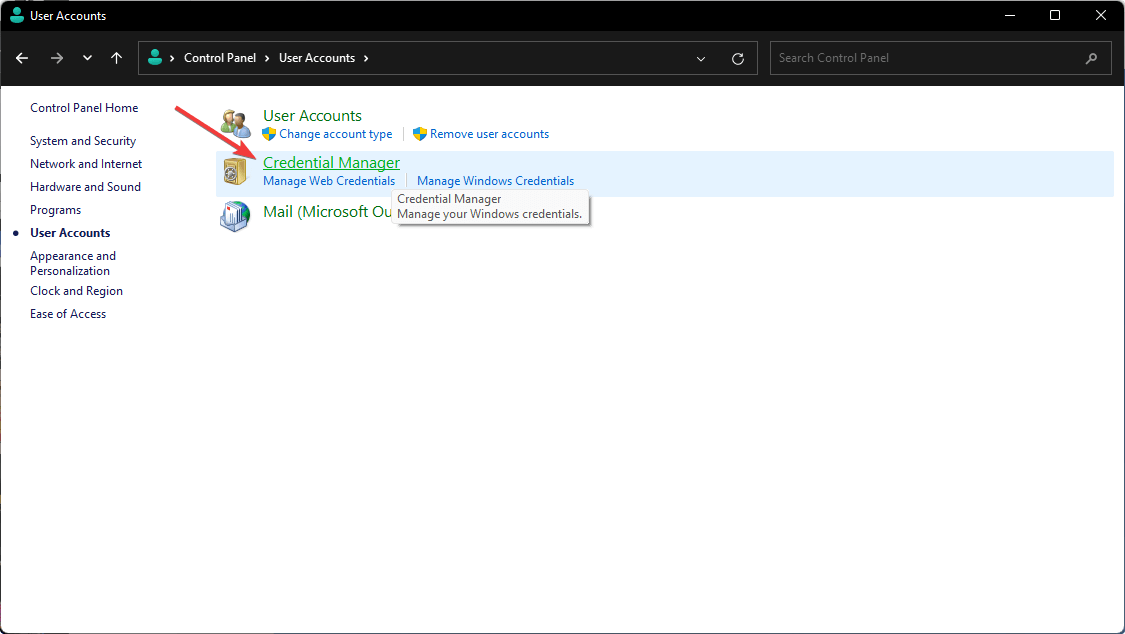Screen dimensions: 1125x634
Task: Select Control Panel in the breadcrumb
Action: (x=220, y=58)
